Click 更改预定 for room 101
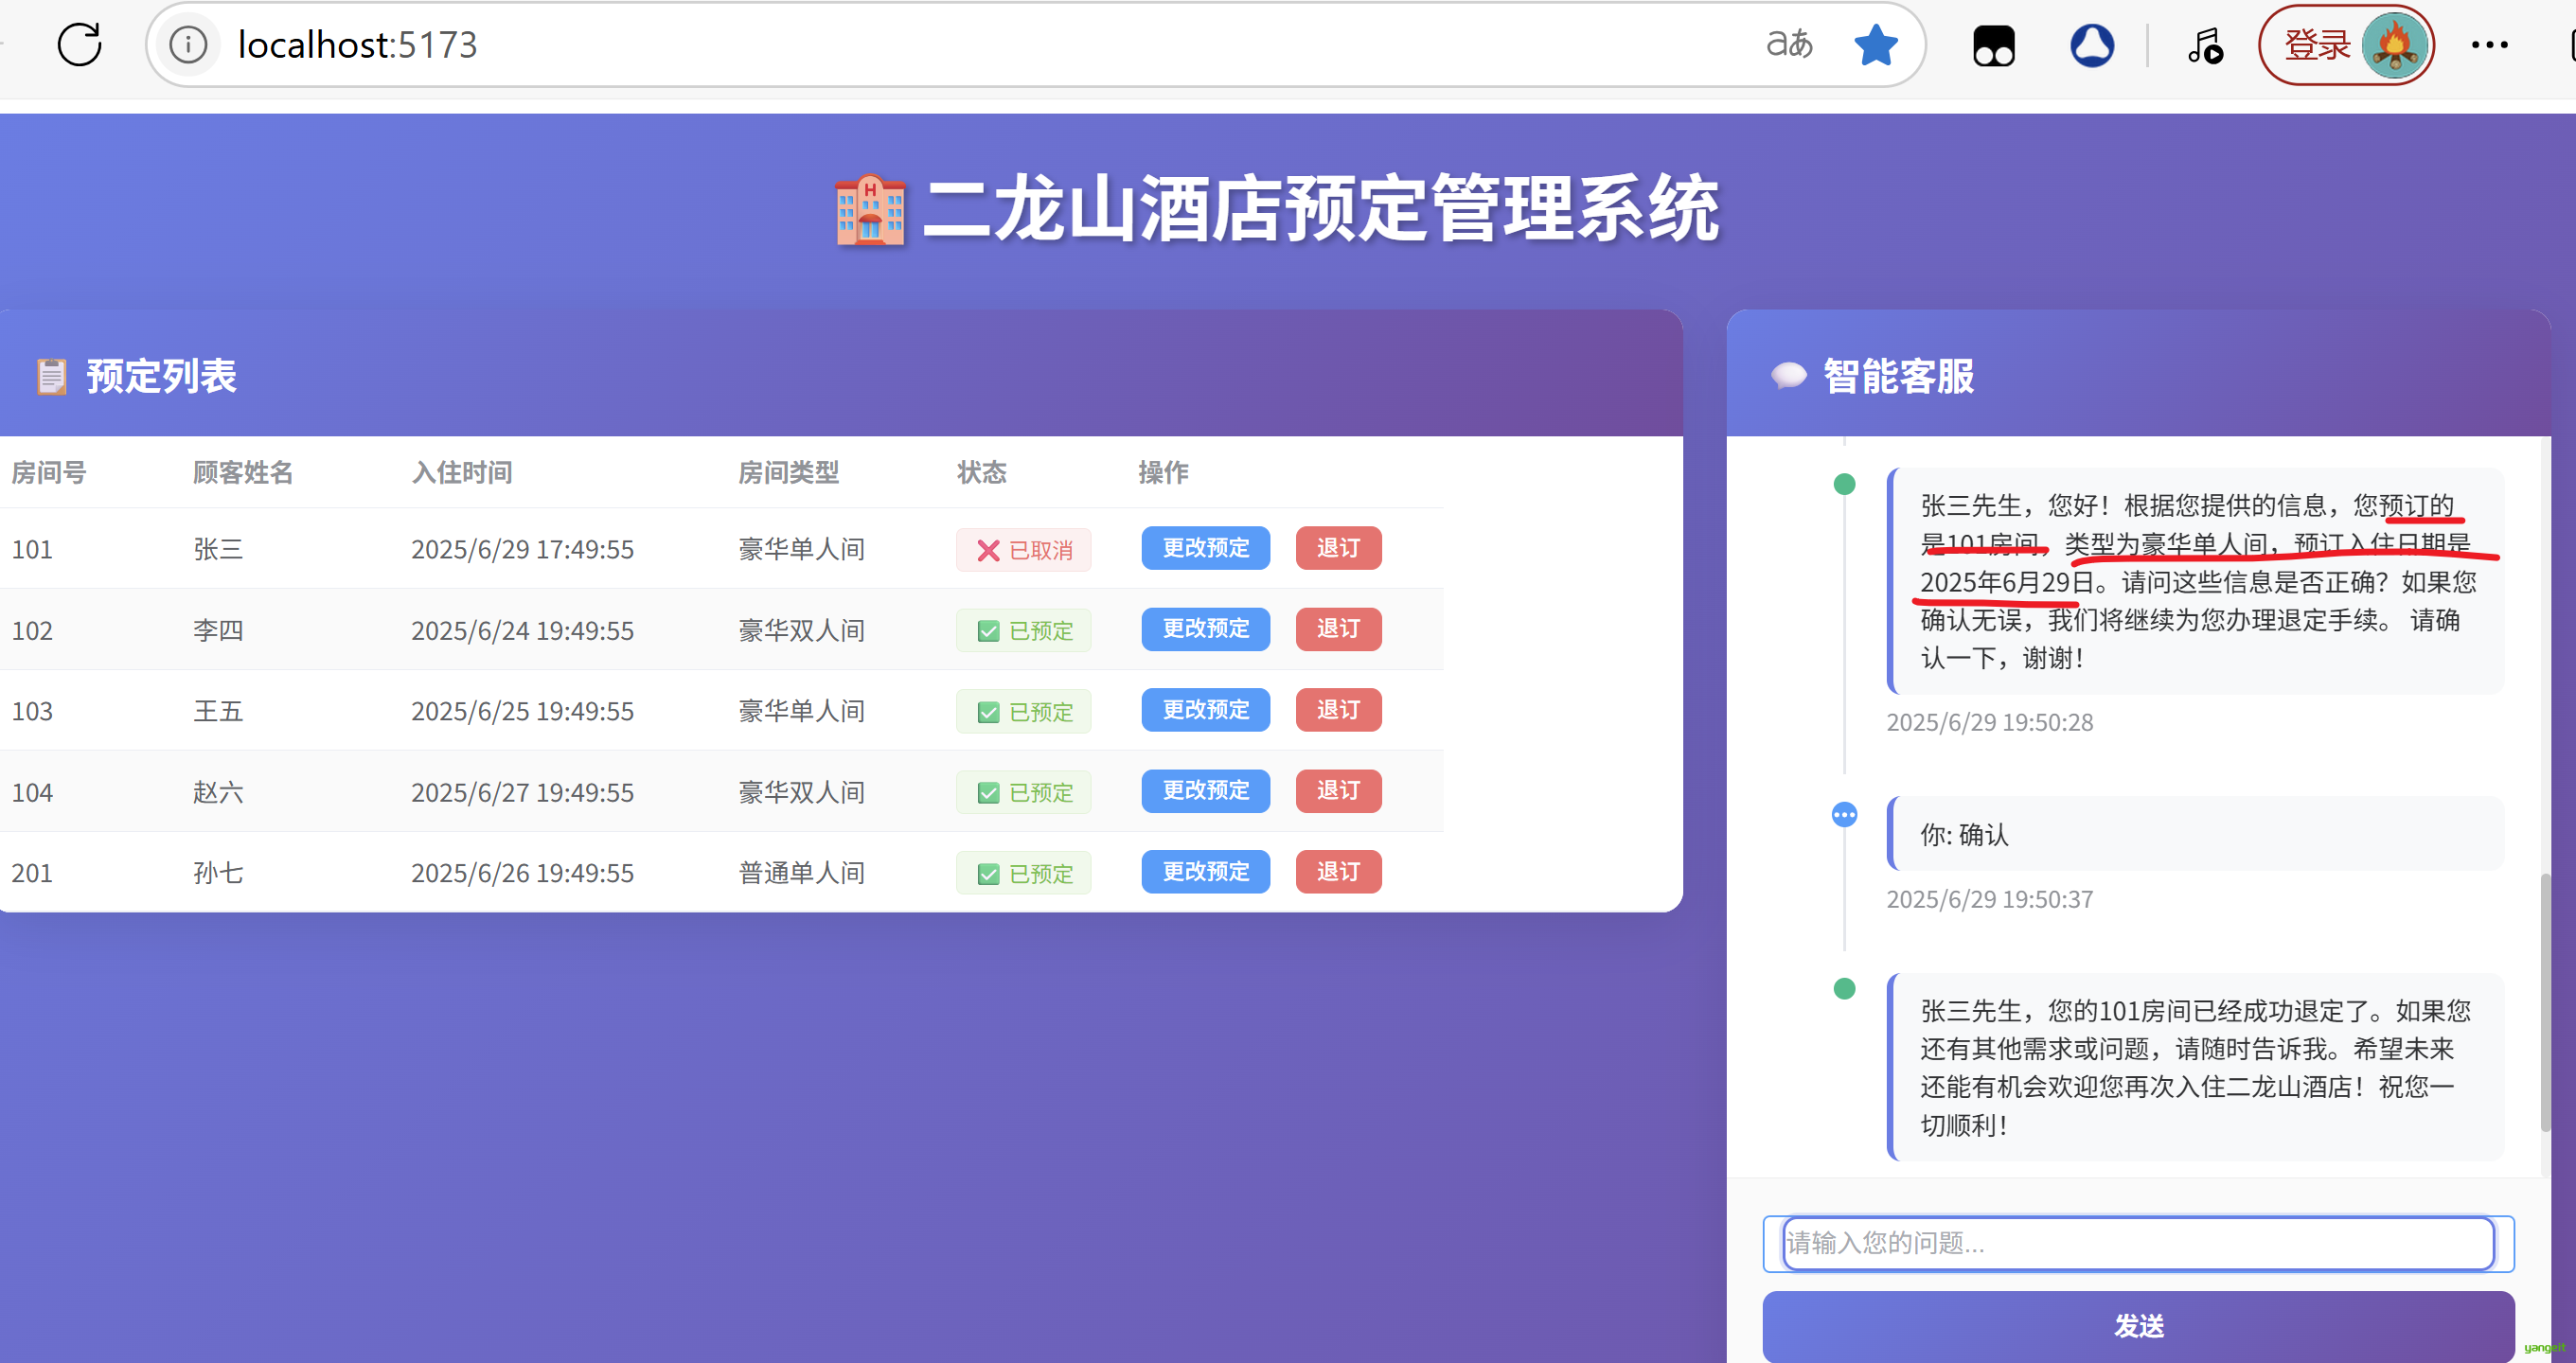 pyautogui.click(x=1205, y=548)
